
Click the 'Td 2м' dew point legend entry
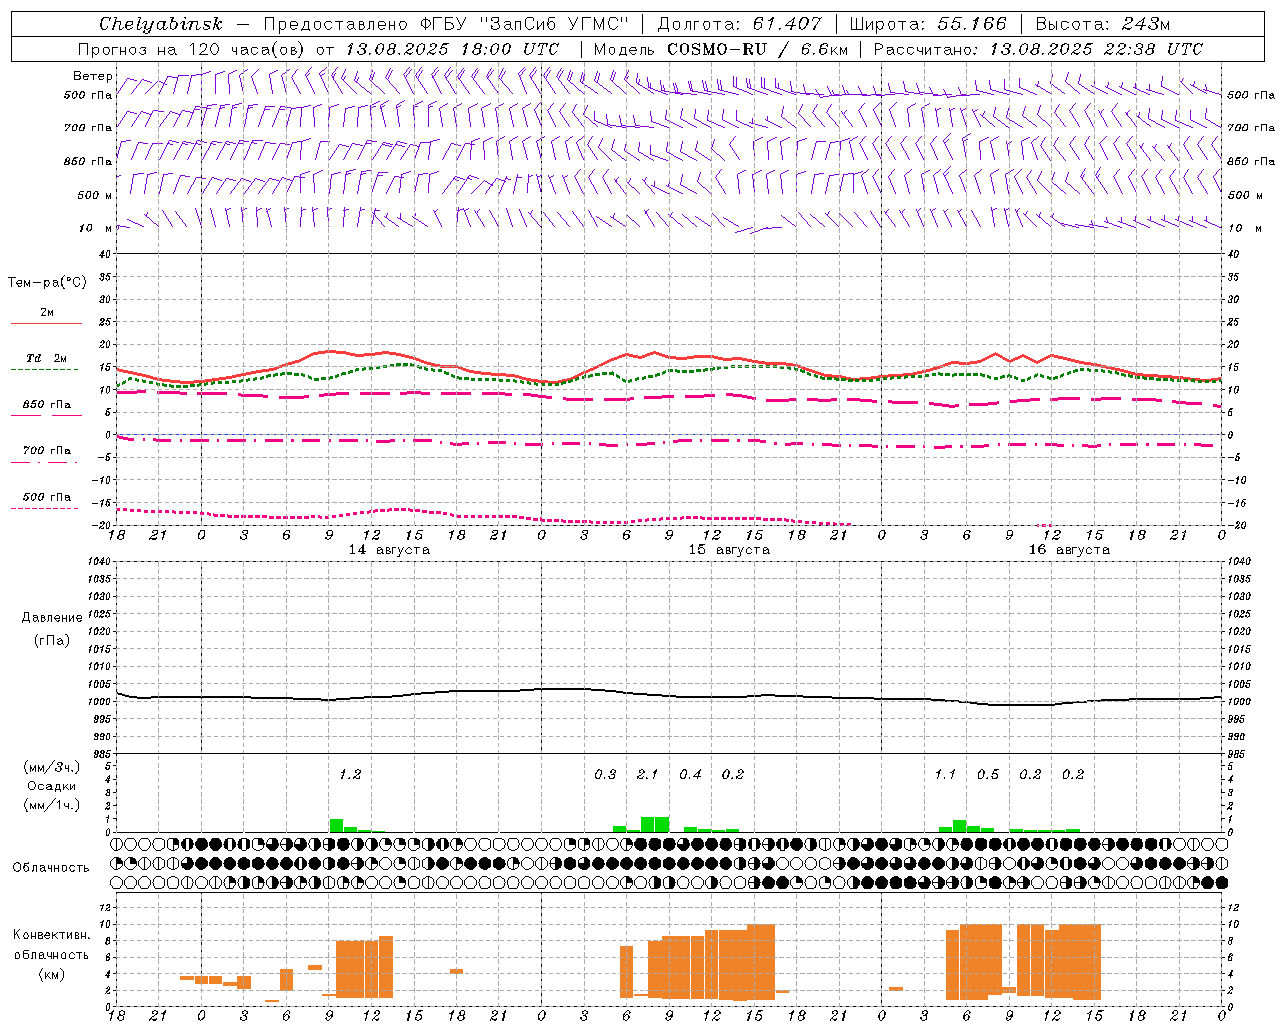click(46, 358)
